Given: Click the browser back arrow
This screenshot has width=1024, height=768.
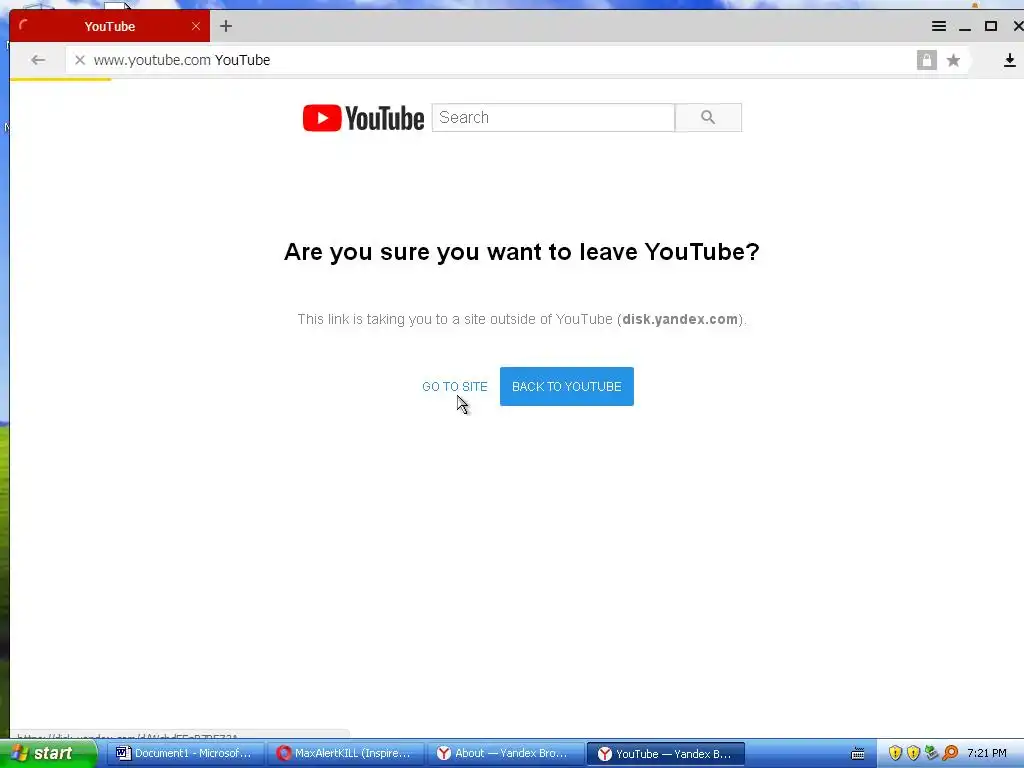Looking at the screenshot, I should point(38,60).
